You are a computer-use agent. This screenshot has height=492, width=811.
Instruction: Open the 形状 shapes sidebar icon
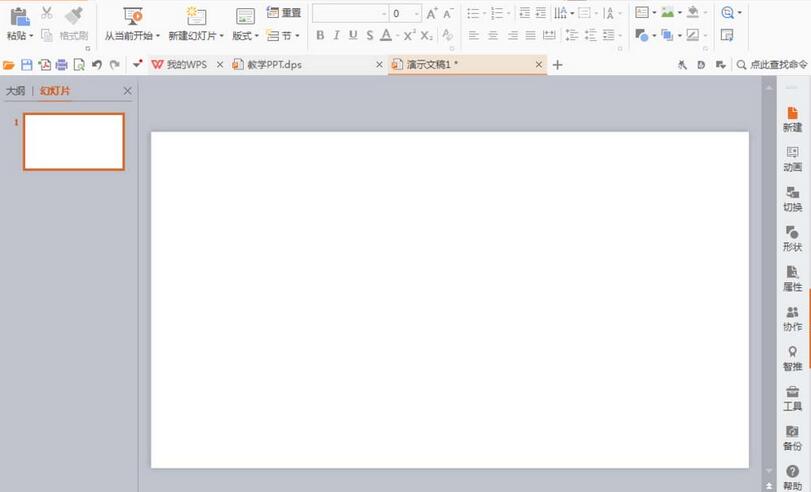pos(792,238)
